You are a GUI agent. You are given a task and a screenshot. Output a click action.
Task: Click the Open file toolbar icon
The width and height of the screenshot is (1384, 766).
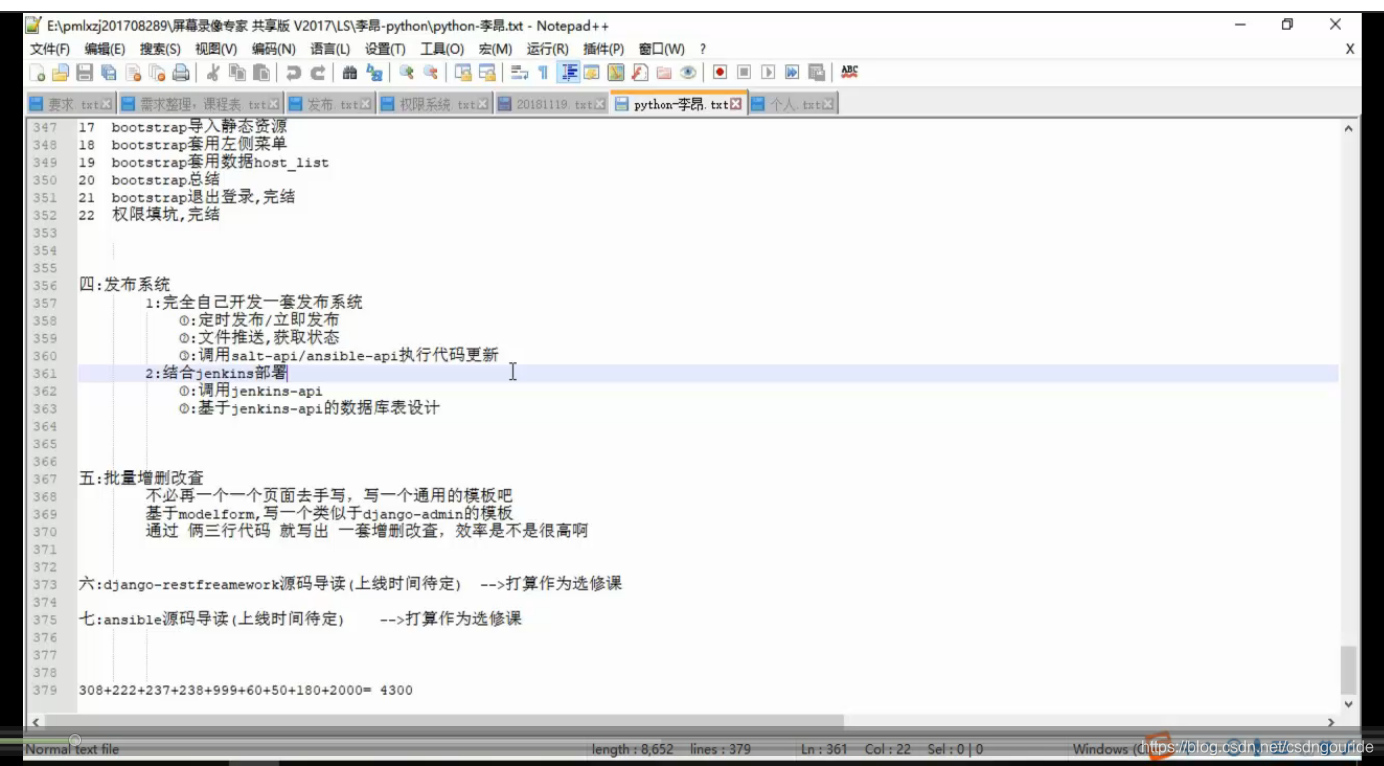pyautogui.click(x=61, y=72)
